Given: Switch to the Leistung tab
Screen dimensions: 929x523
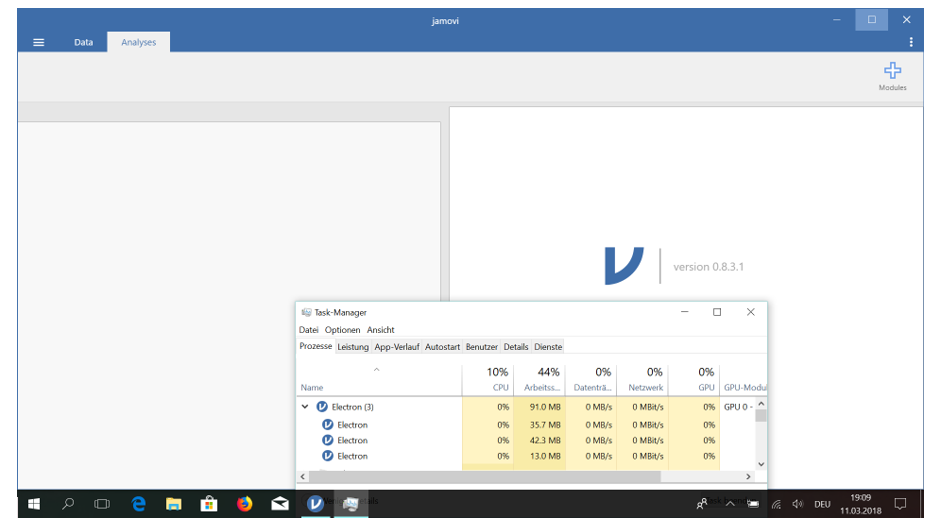Looking at the screenshot, I should pyautogui.click(x=353, y=347).
